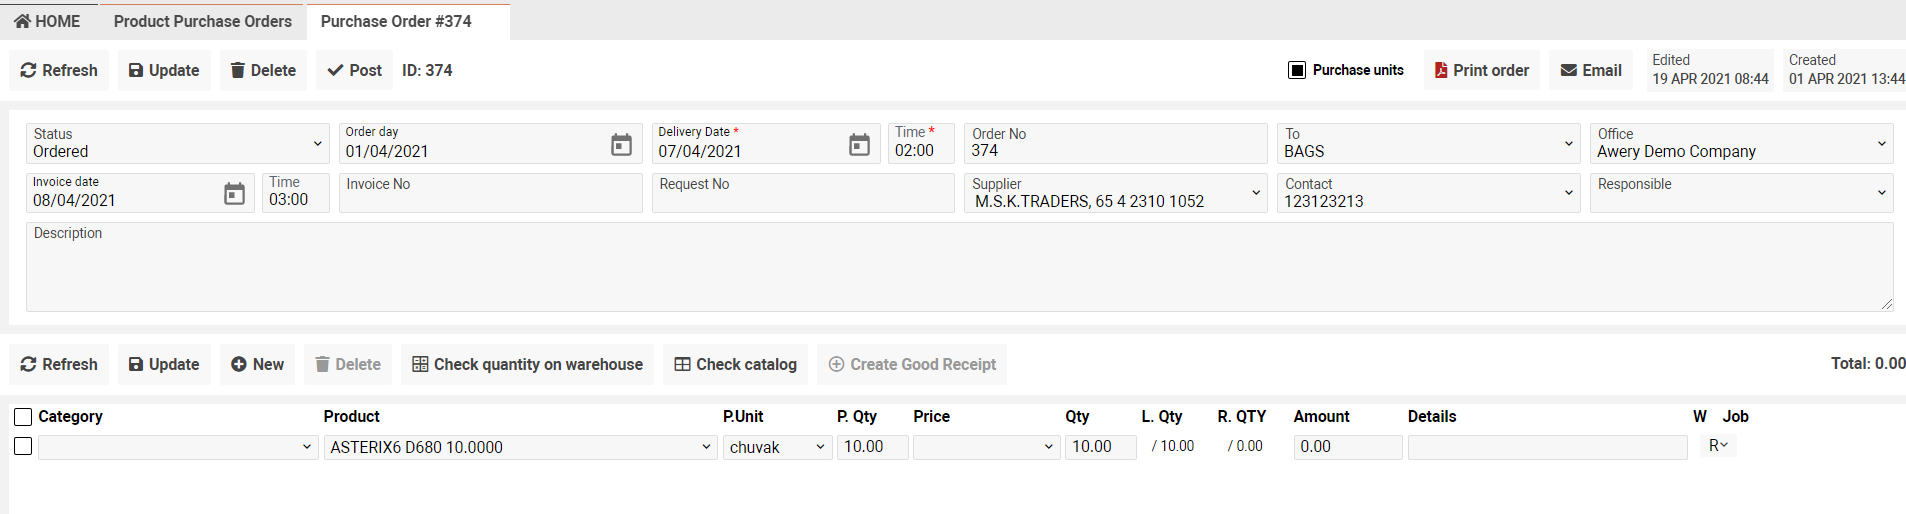
Task: Open the Supplier dropdown
Action: (x=1256, y=193)
